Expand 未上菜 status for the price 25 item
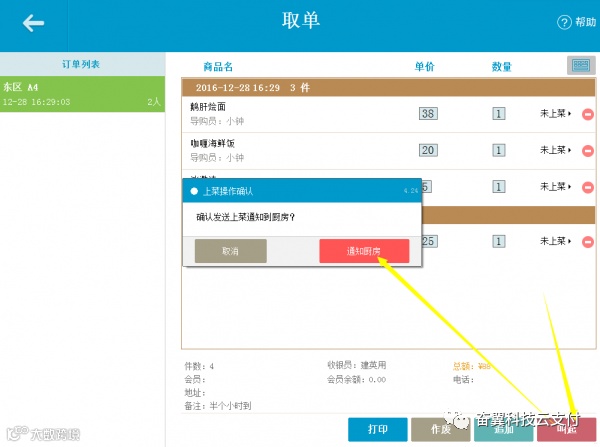Viewport: 600px width, 447px height. [x=555, y=241]
